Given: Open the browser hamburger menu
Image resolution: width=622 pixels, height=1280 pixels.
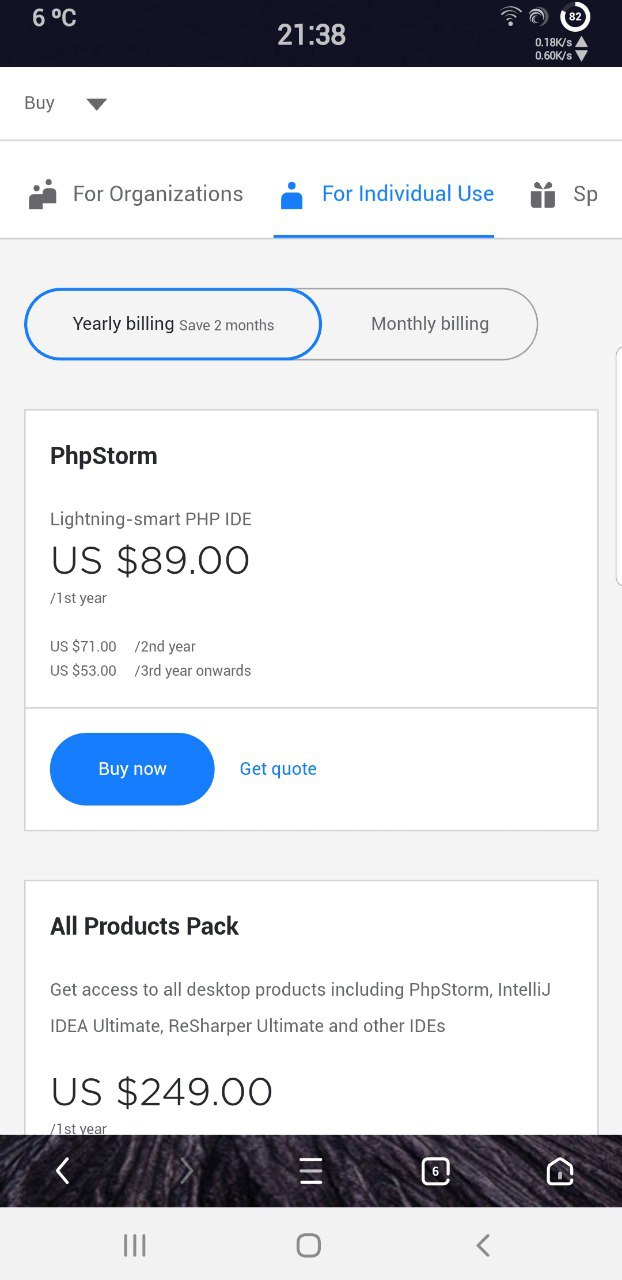Looking at the screenshot, I should click(311, 1170).
